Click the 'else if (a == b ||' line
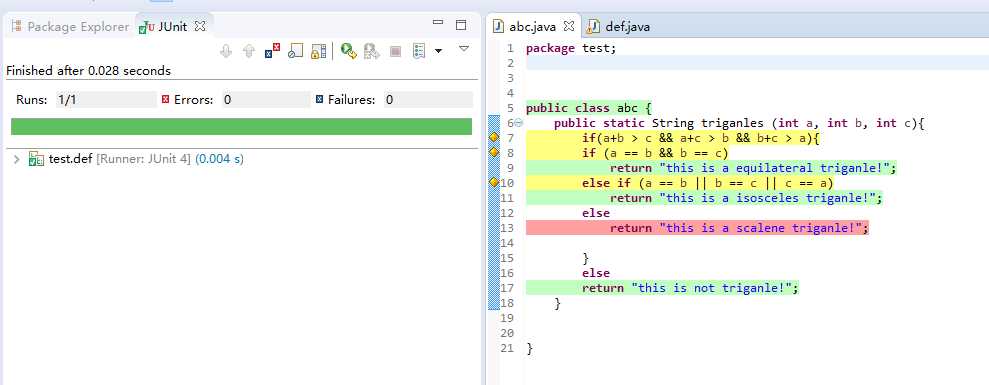The image size is (989, 385). (x=708, y=184)
